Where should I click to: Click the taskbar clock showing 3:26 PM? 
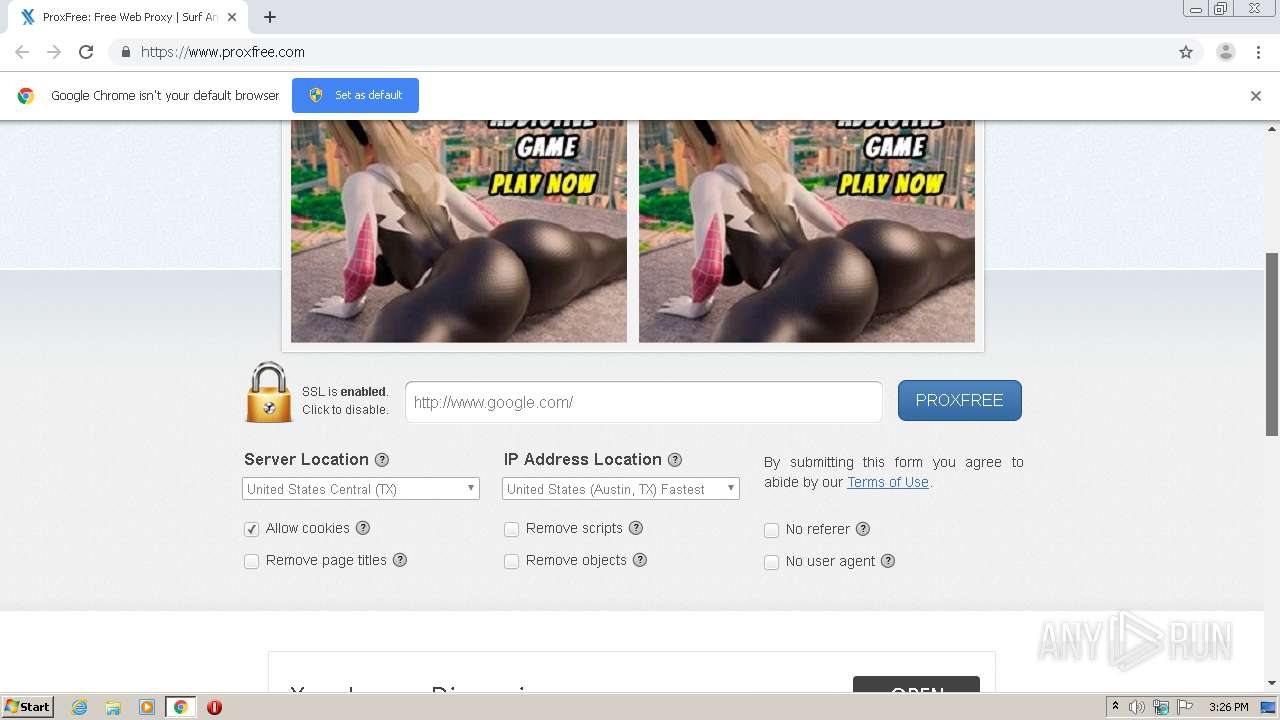point(1228,707)
